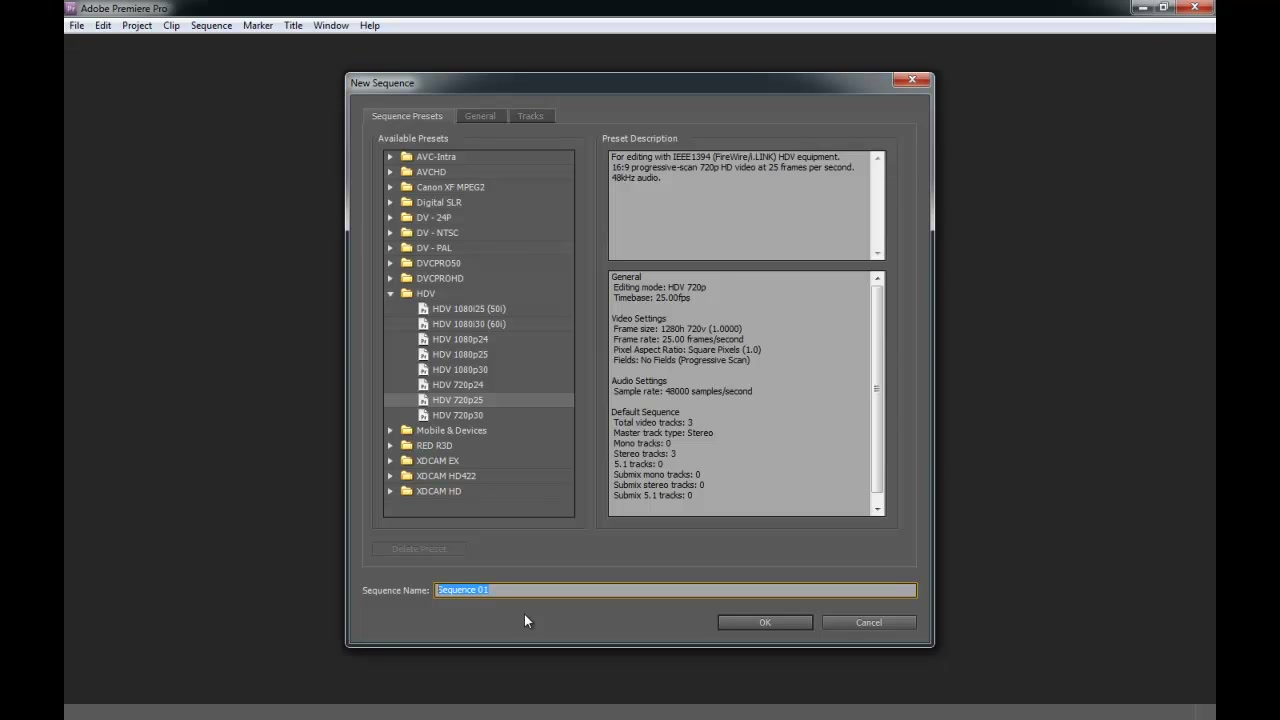The height and width of the screenshot is (720, 1280).
Task: Expand the Digital SLR preset folder
Action: 391,202
